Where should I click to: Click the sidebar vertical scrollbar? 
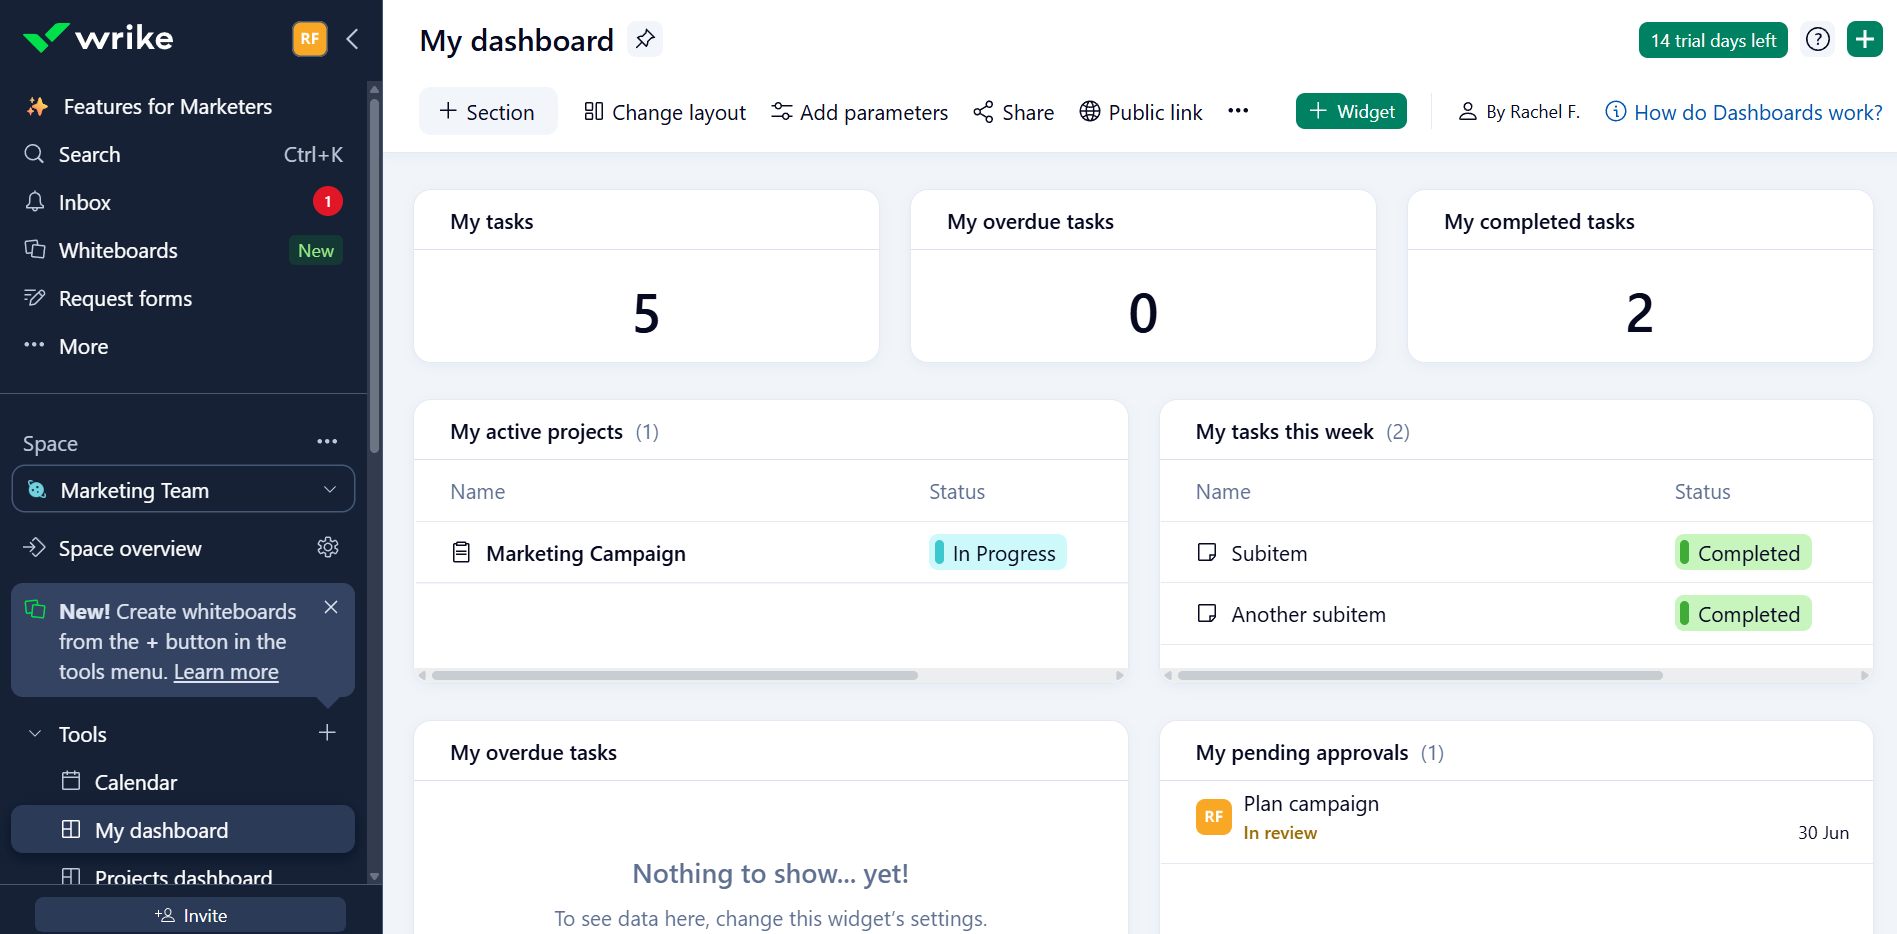374,275
